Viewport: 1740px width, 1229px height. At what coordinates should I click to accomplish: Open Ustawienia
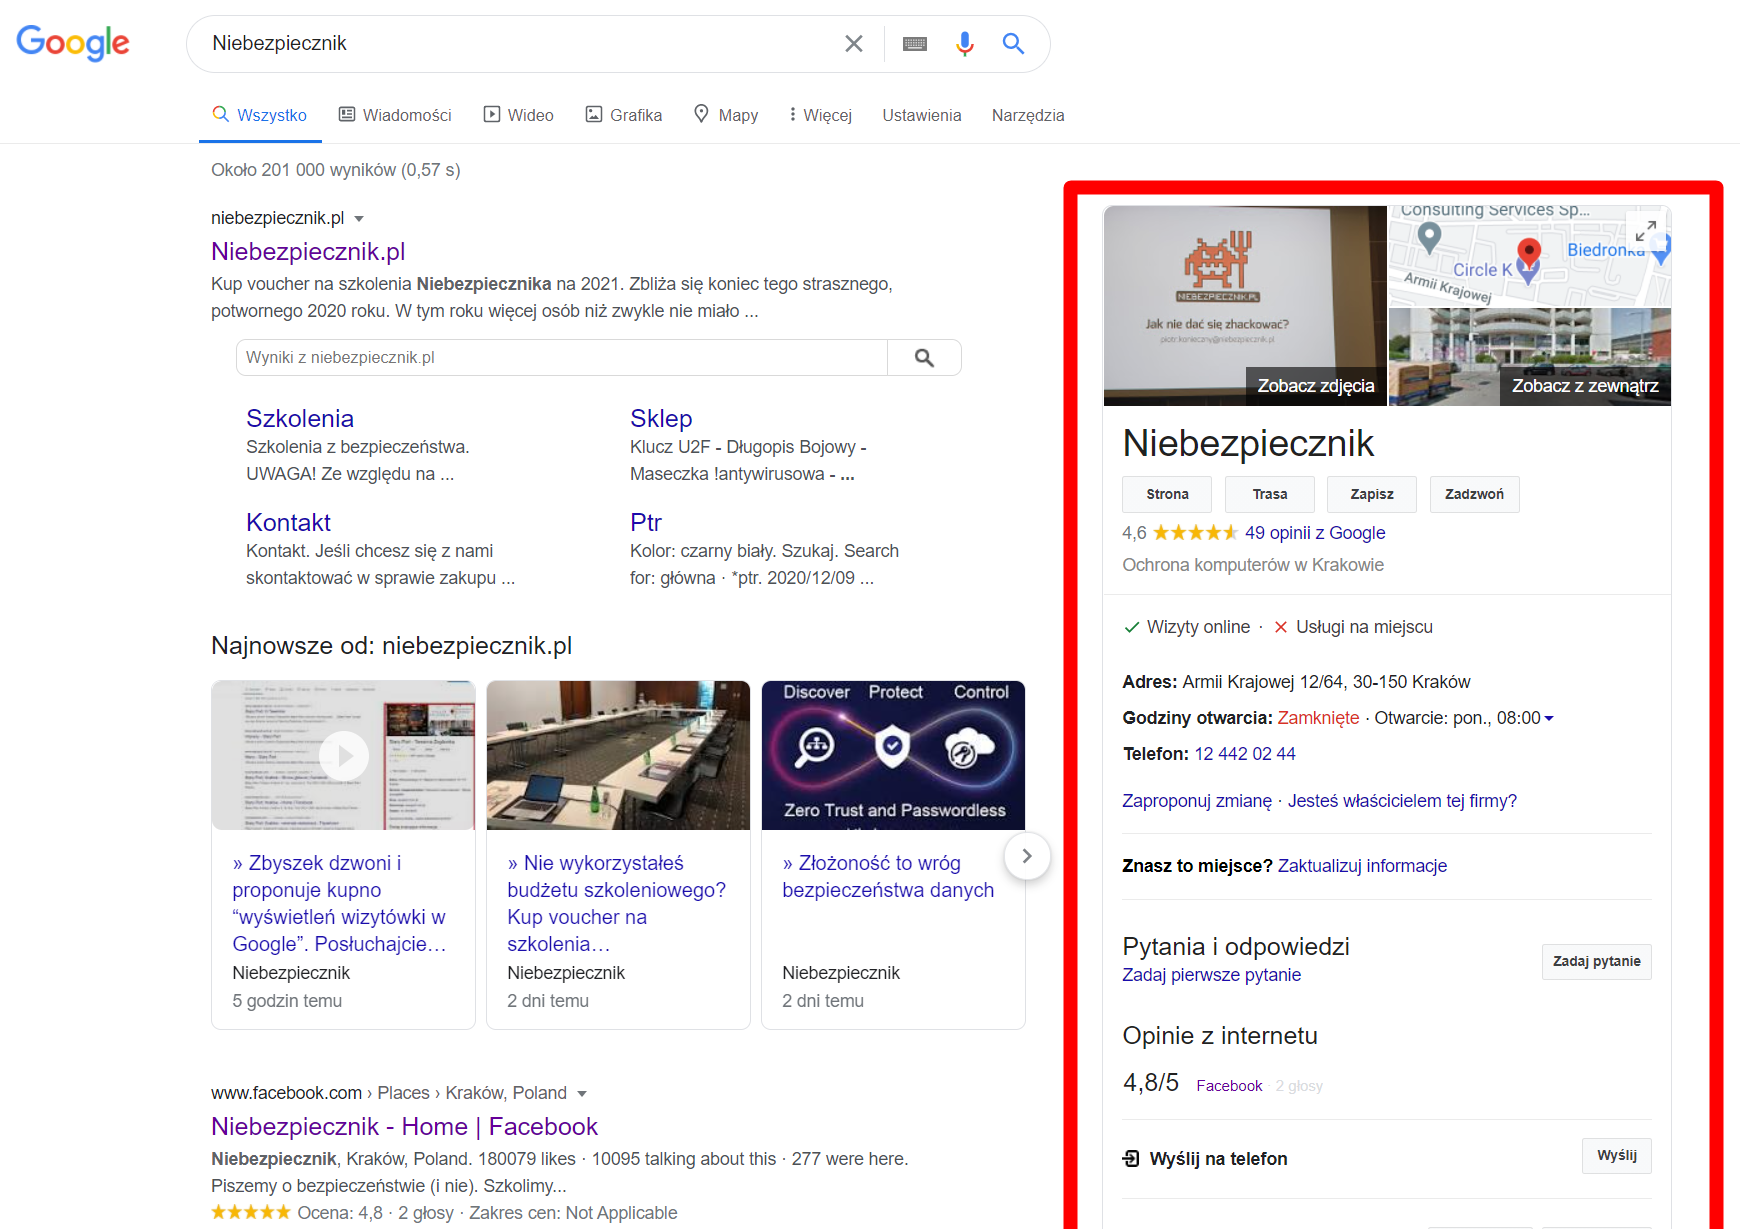click(921, 115)
